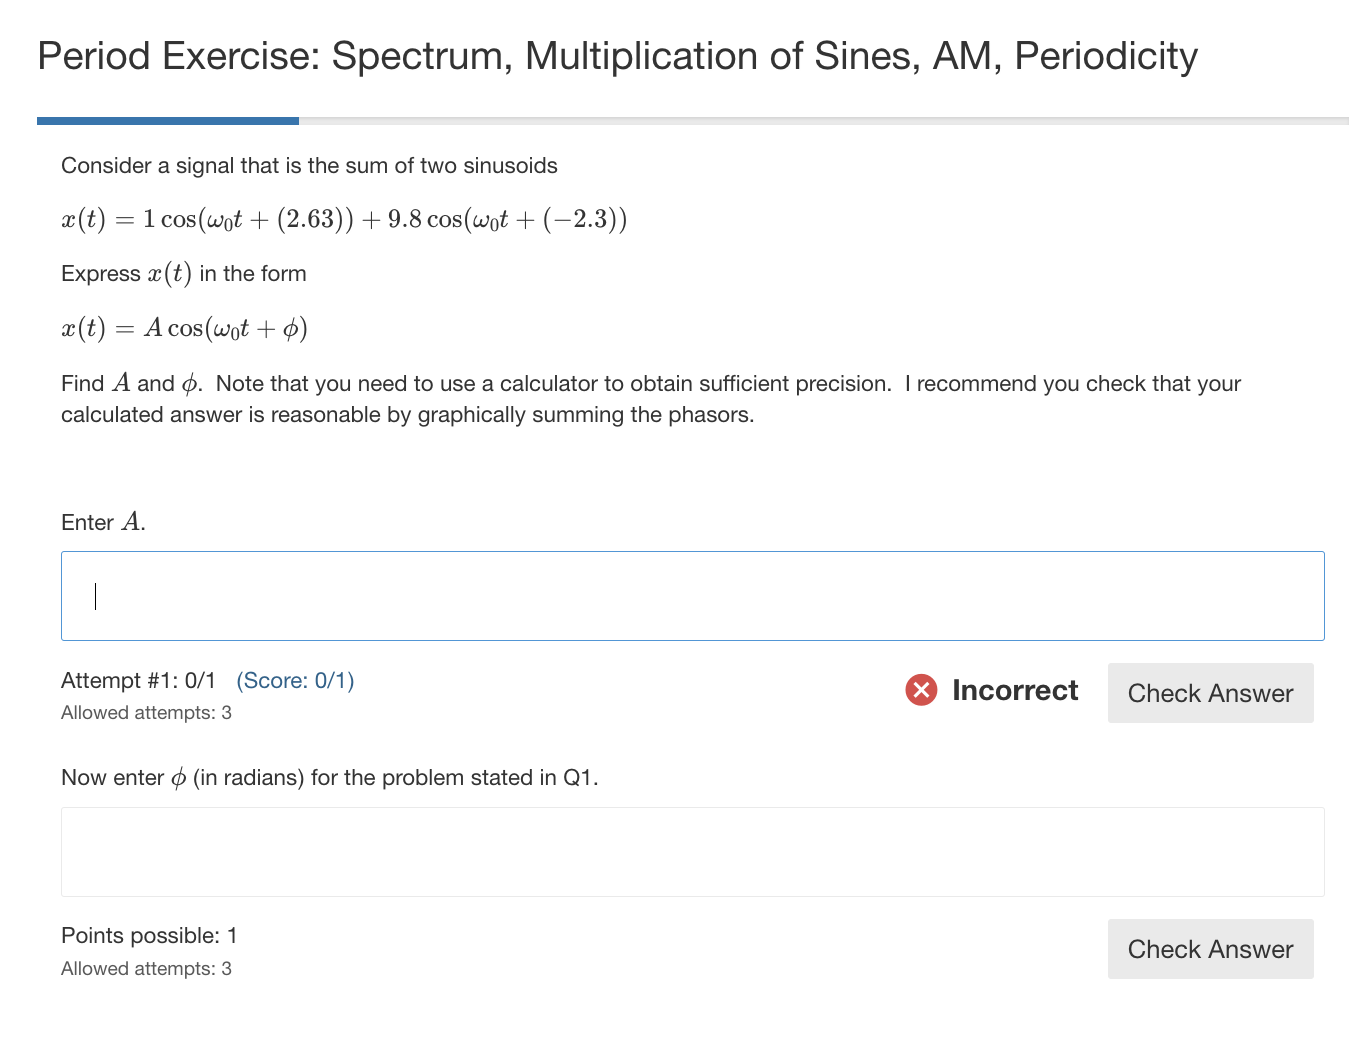
Task: Click the Attempt #1: 0/1 label
Action: (x=138, y=680)
